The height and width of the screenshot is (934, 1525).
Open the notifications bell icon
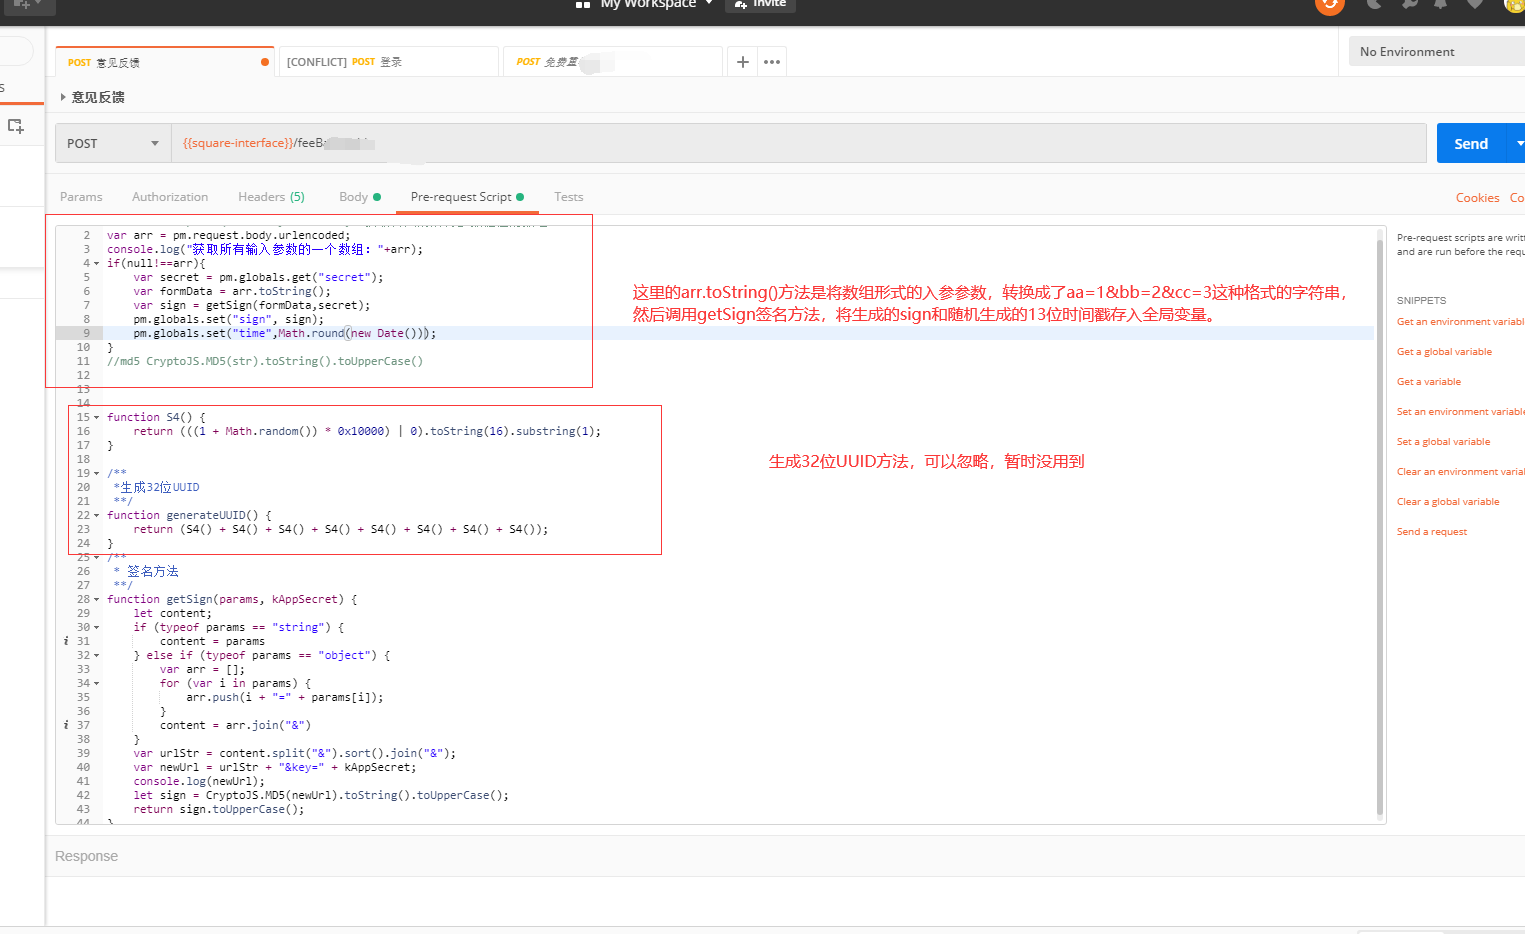(x=1441, y=5)
